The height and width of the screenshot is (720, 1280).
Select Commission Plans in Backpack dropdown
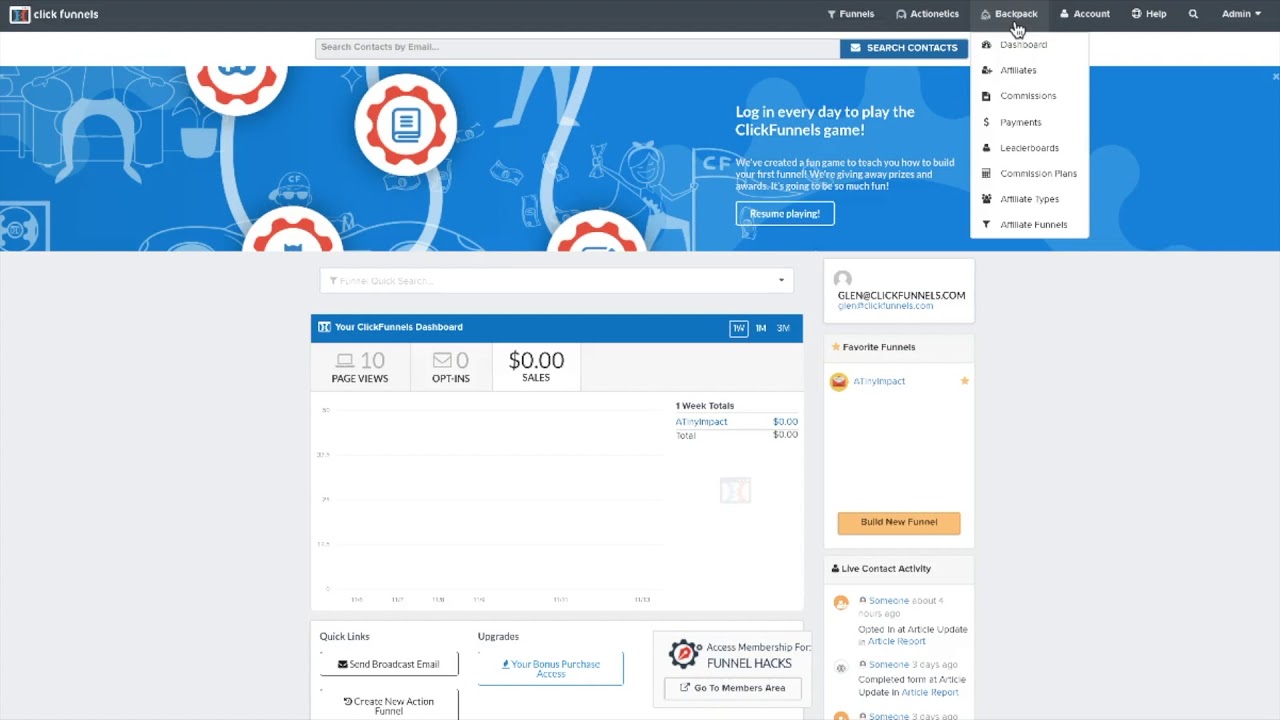1038,173
